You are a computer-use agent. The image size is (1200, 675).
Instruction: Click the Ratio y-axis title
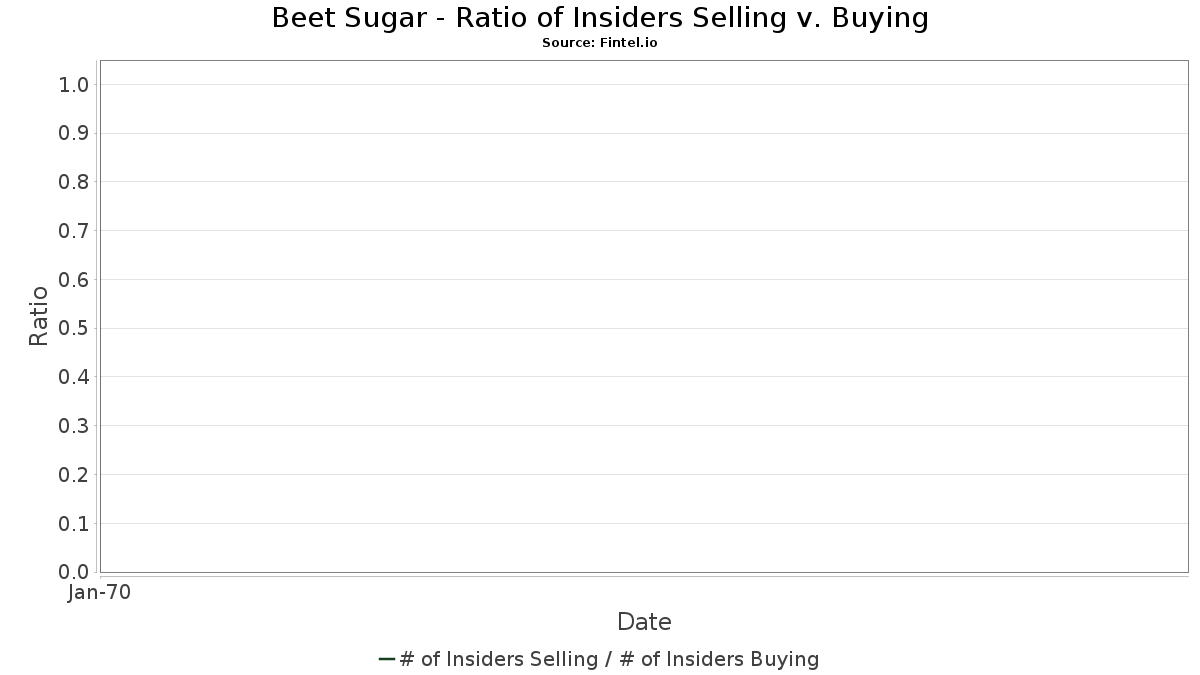pyautogui.click(x=39, y=316)
